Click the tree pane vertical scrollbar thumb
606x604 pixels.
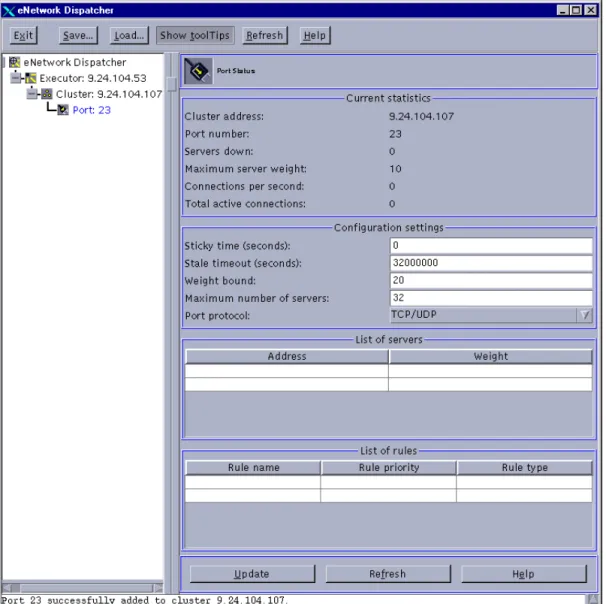172,83
